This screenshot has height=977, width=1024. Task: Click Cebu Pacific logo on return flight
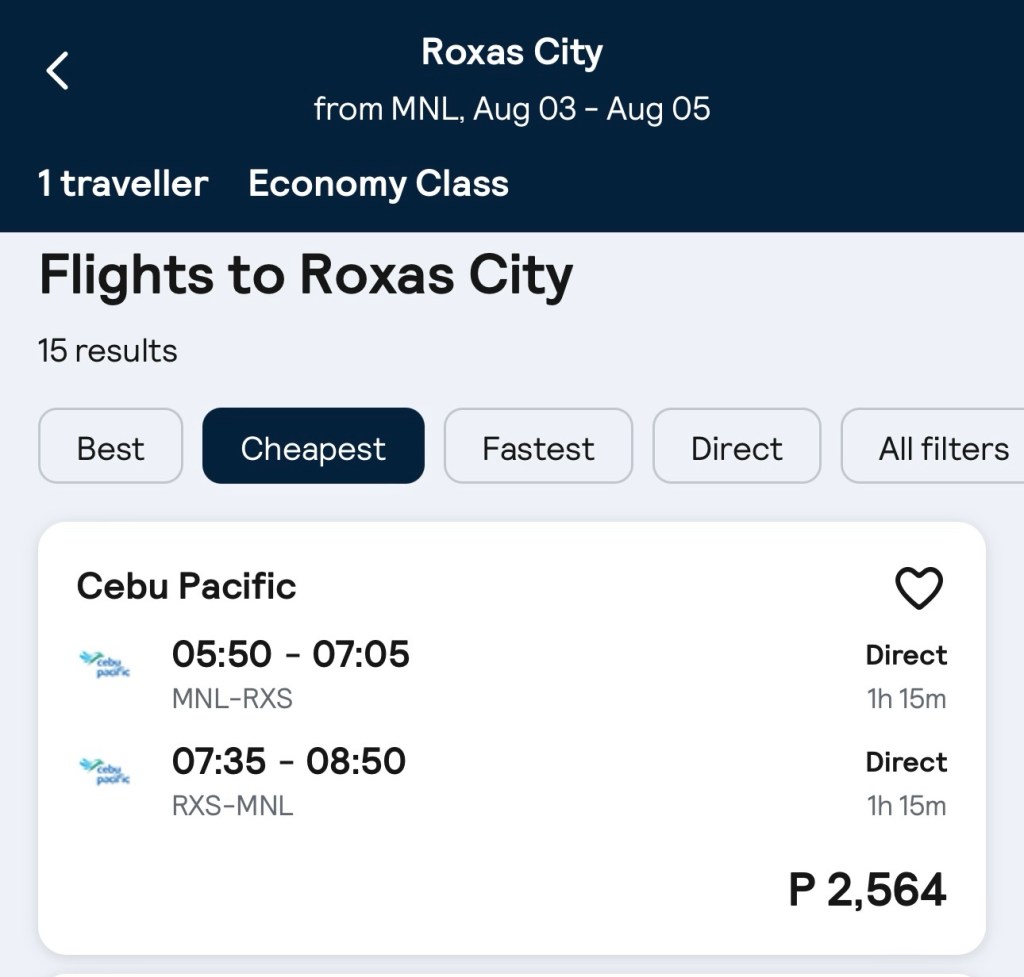click(104, 771)
